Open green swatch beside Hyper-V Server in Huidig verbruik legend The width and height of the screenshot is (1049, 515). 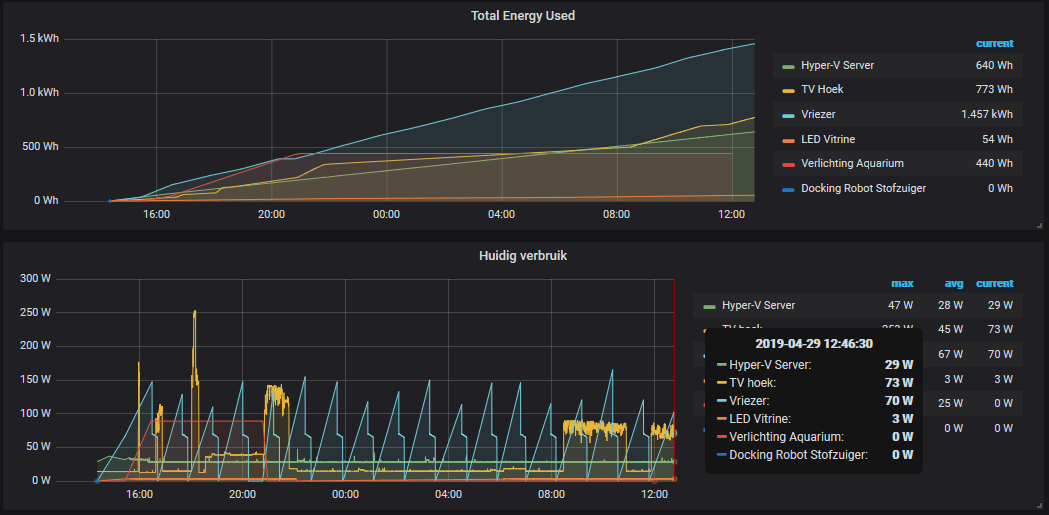[710, 307]
